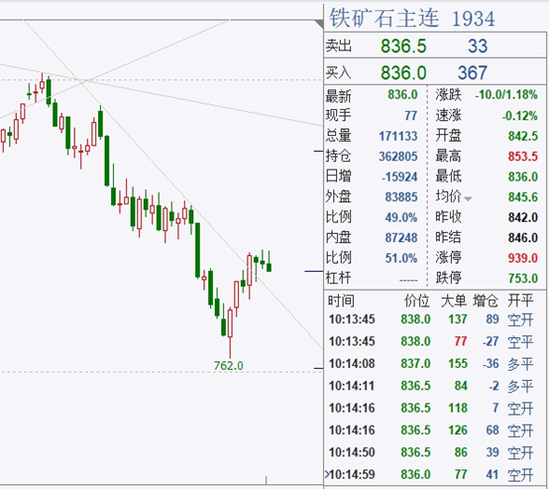This screenshot has height=490, width=550.
Task: Click the 买入 volume 367
Action: [472, 73]
